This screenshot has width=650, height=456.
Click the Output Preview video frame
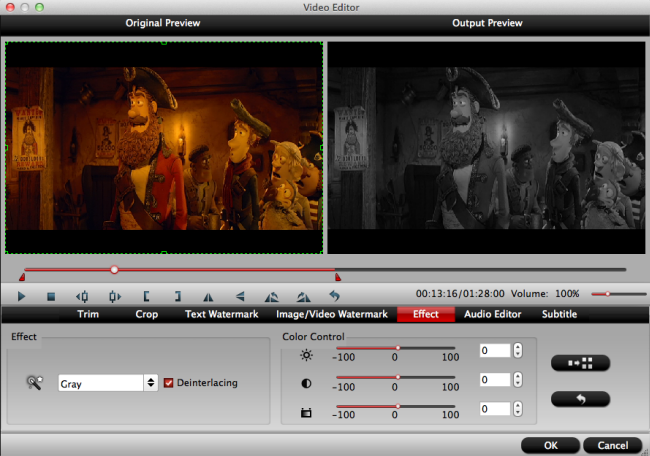click(x=486, y=148)
